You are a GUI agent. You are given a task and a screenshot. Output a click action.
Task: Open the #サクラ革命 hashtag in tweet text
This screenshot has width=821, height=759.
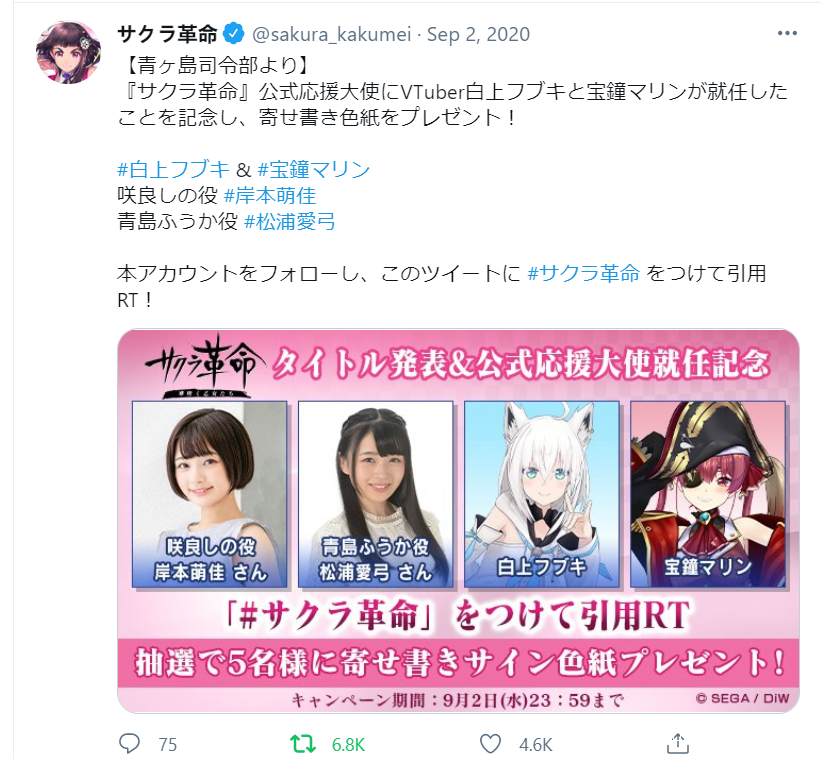[583, 273]
